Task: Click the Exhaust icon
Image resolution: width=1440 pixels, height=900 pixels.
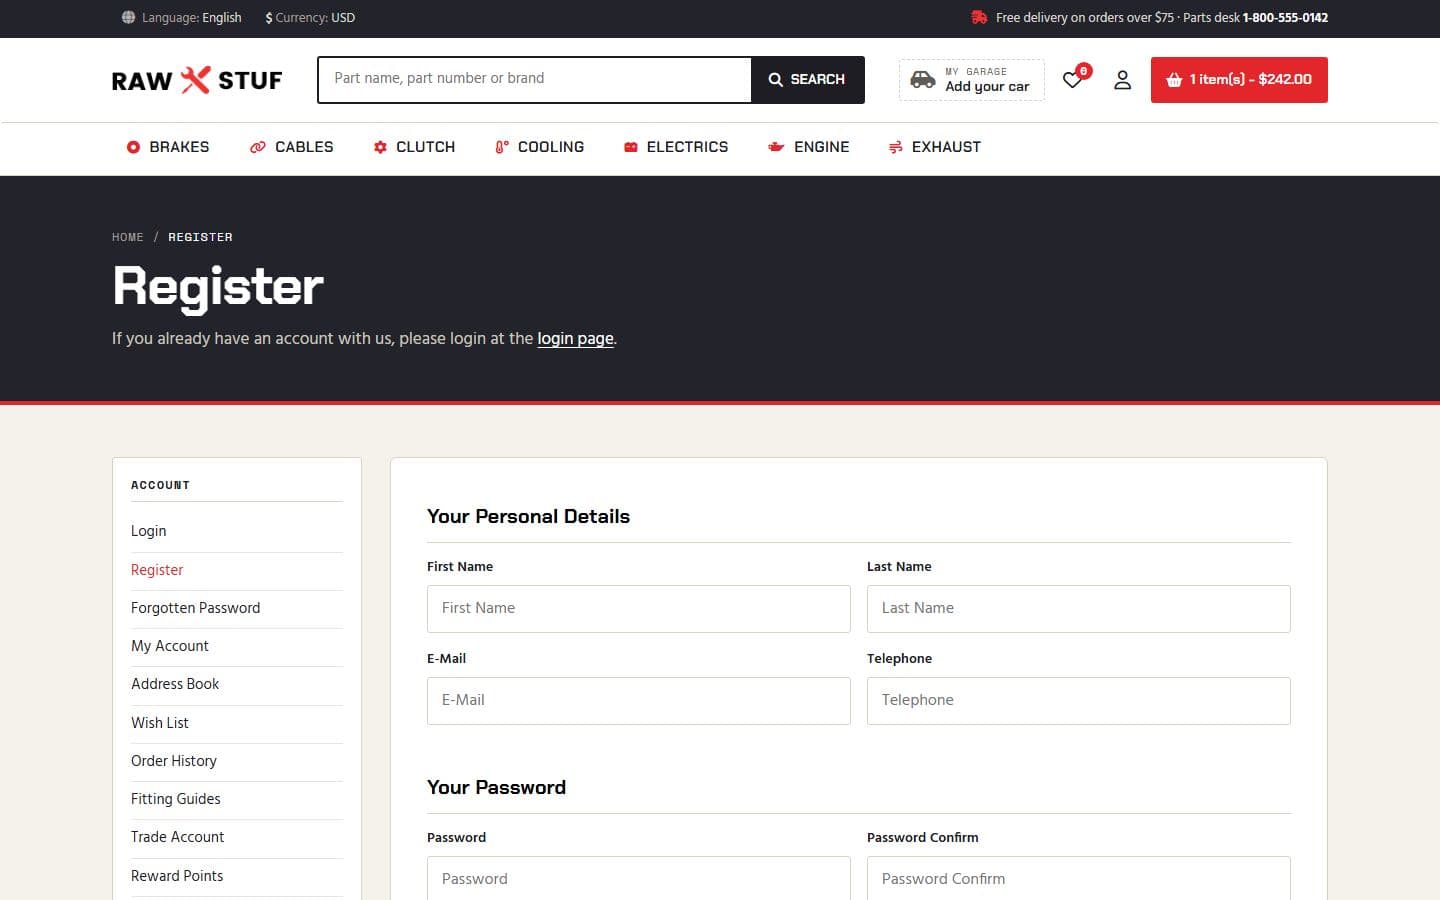Action: pyautogui.click(x=896, y=147)
